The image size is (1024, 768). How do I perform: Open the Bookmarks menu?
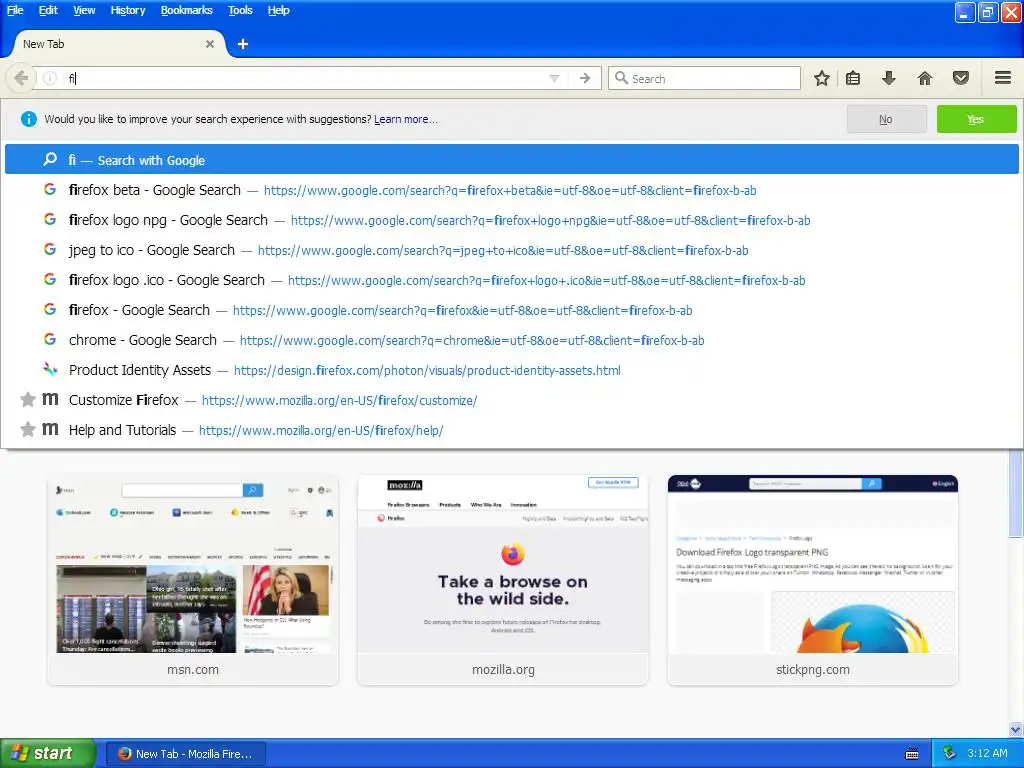click(187, 10)
